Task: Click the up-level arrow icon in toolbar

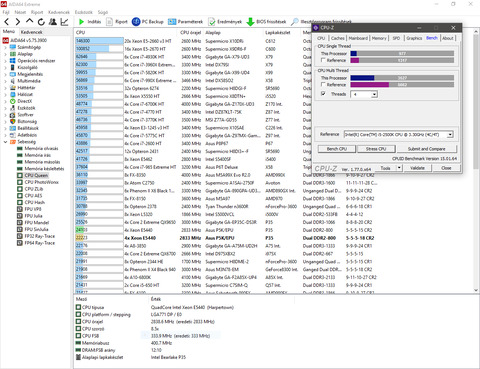Action: [x=29, y=21]
